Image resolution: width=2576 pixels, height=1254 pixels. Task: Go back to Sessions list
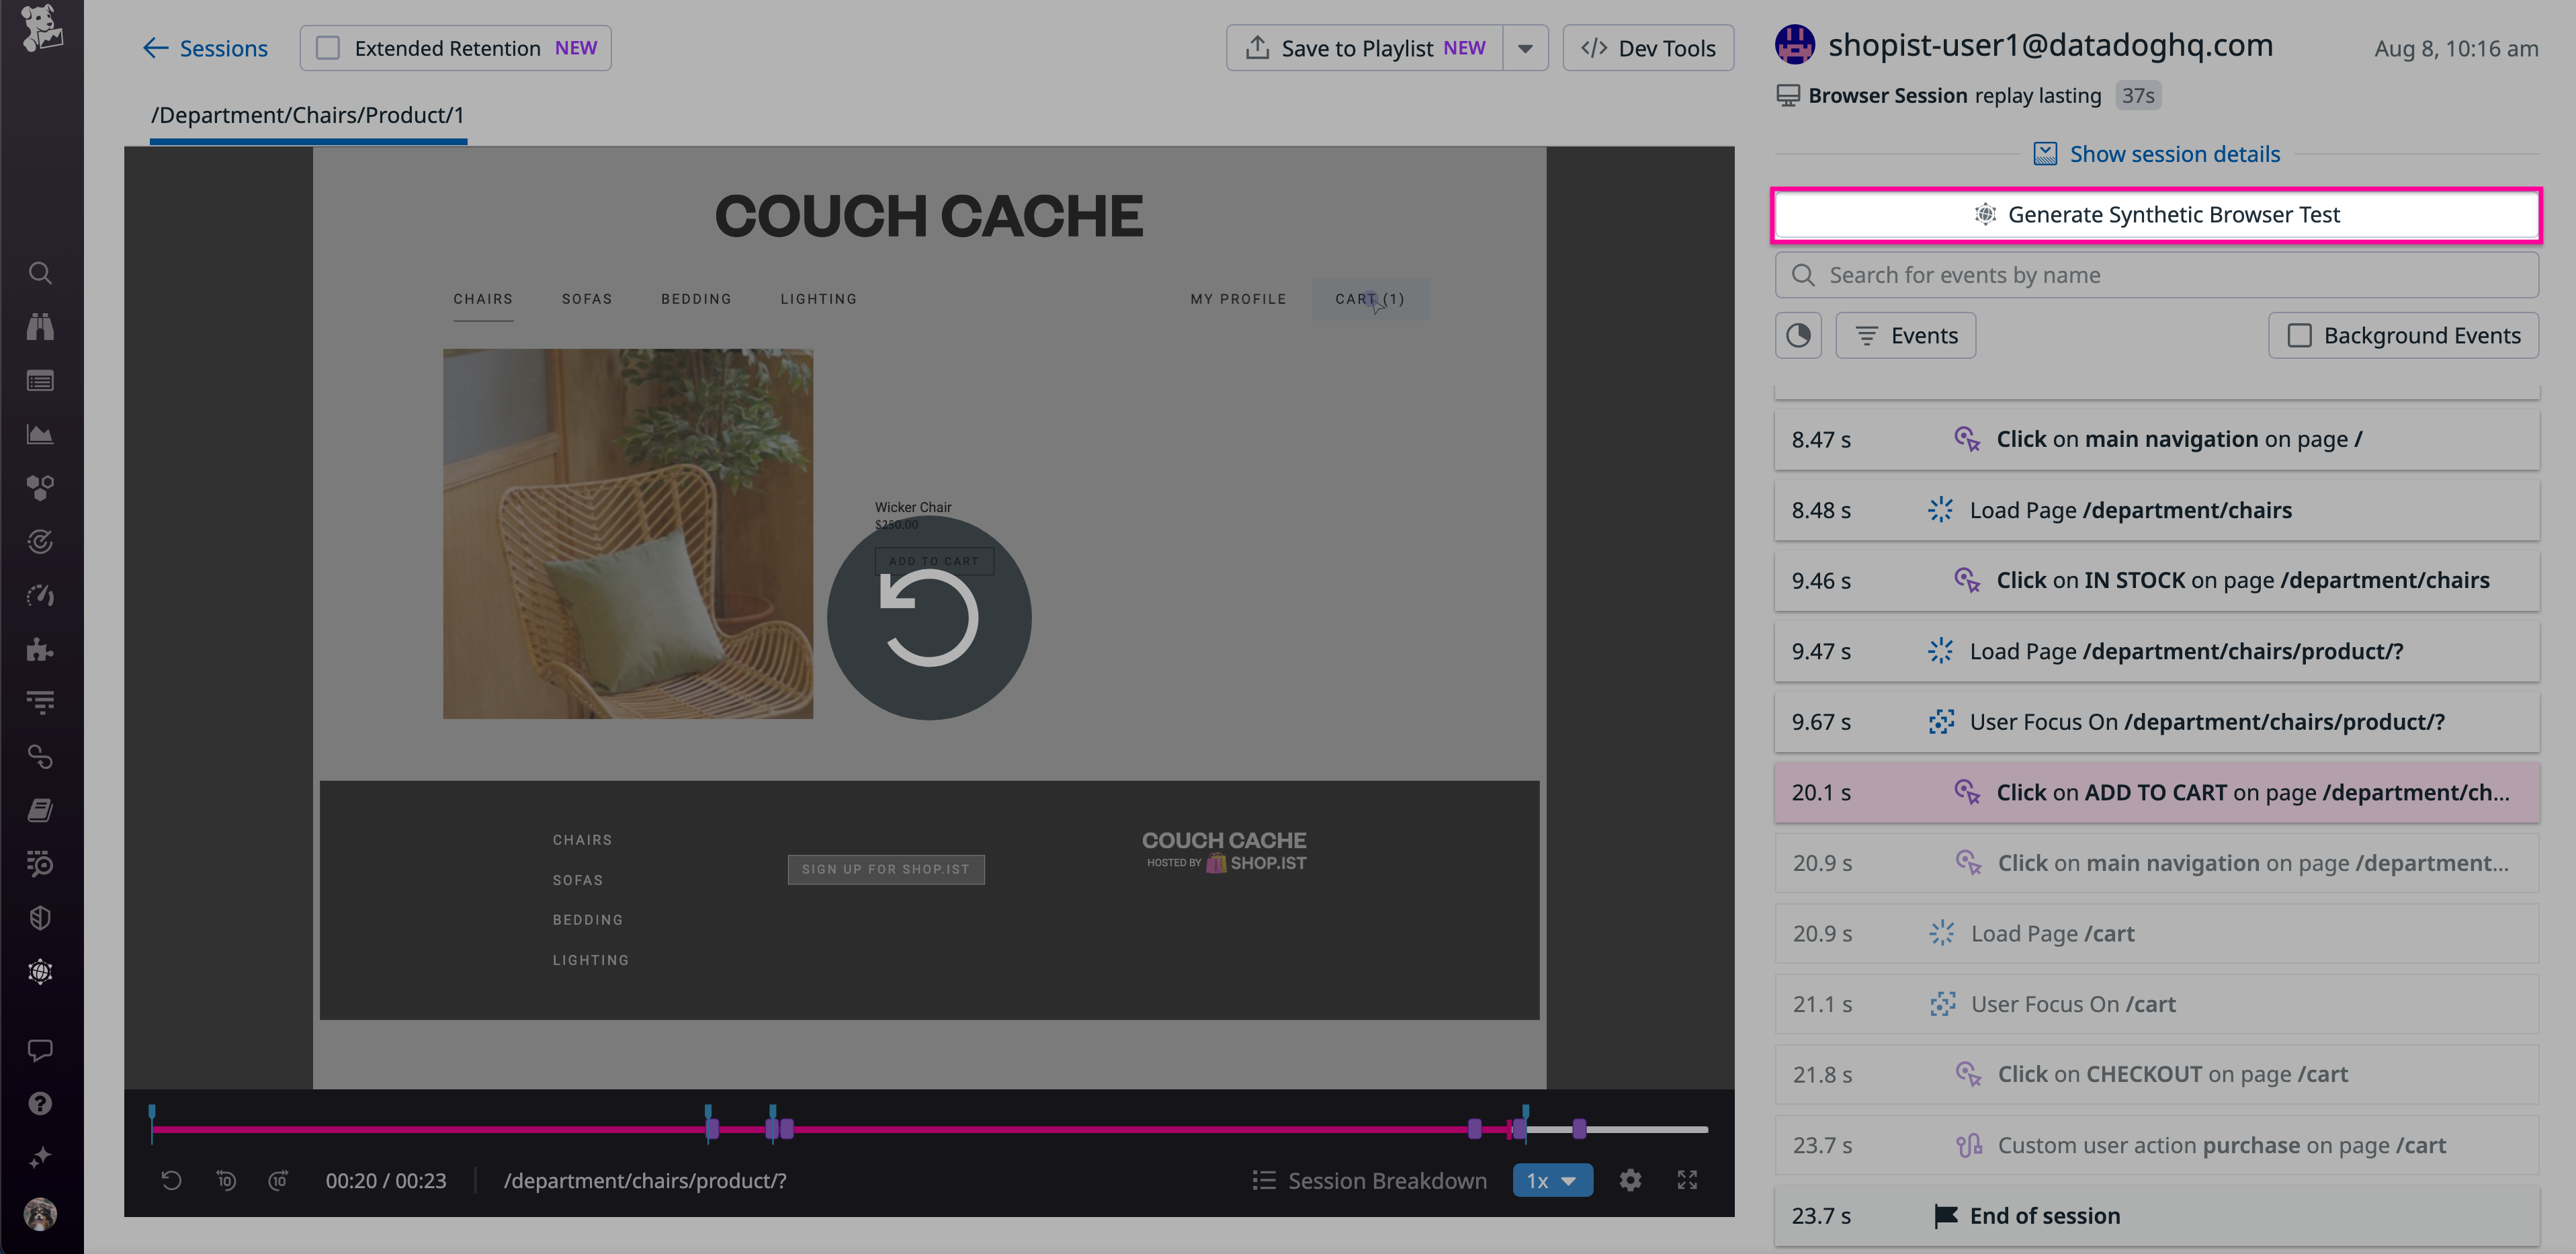click(205, 47)
